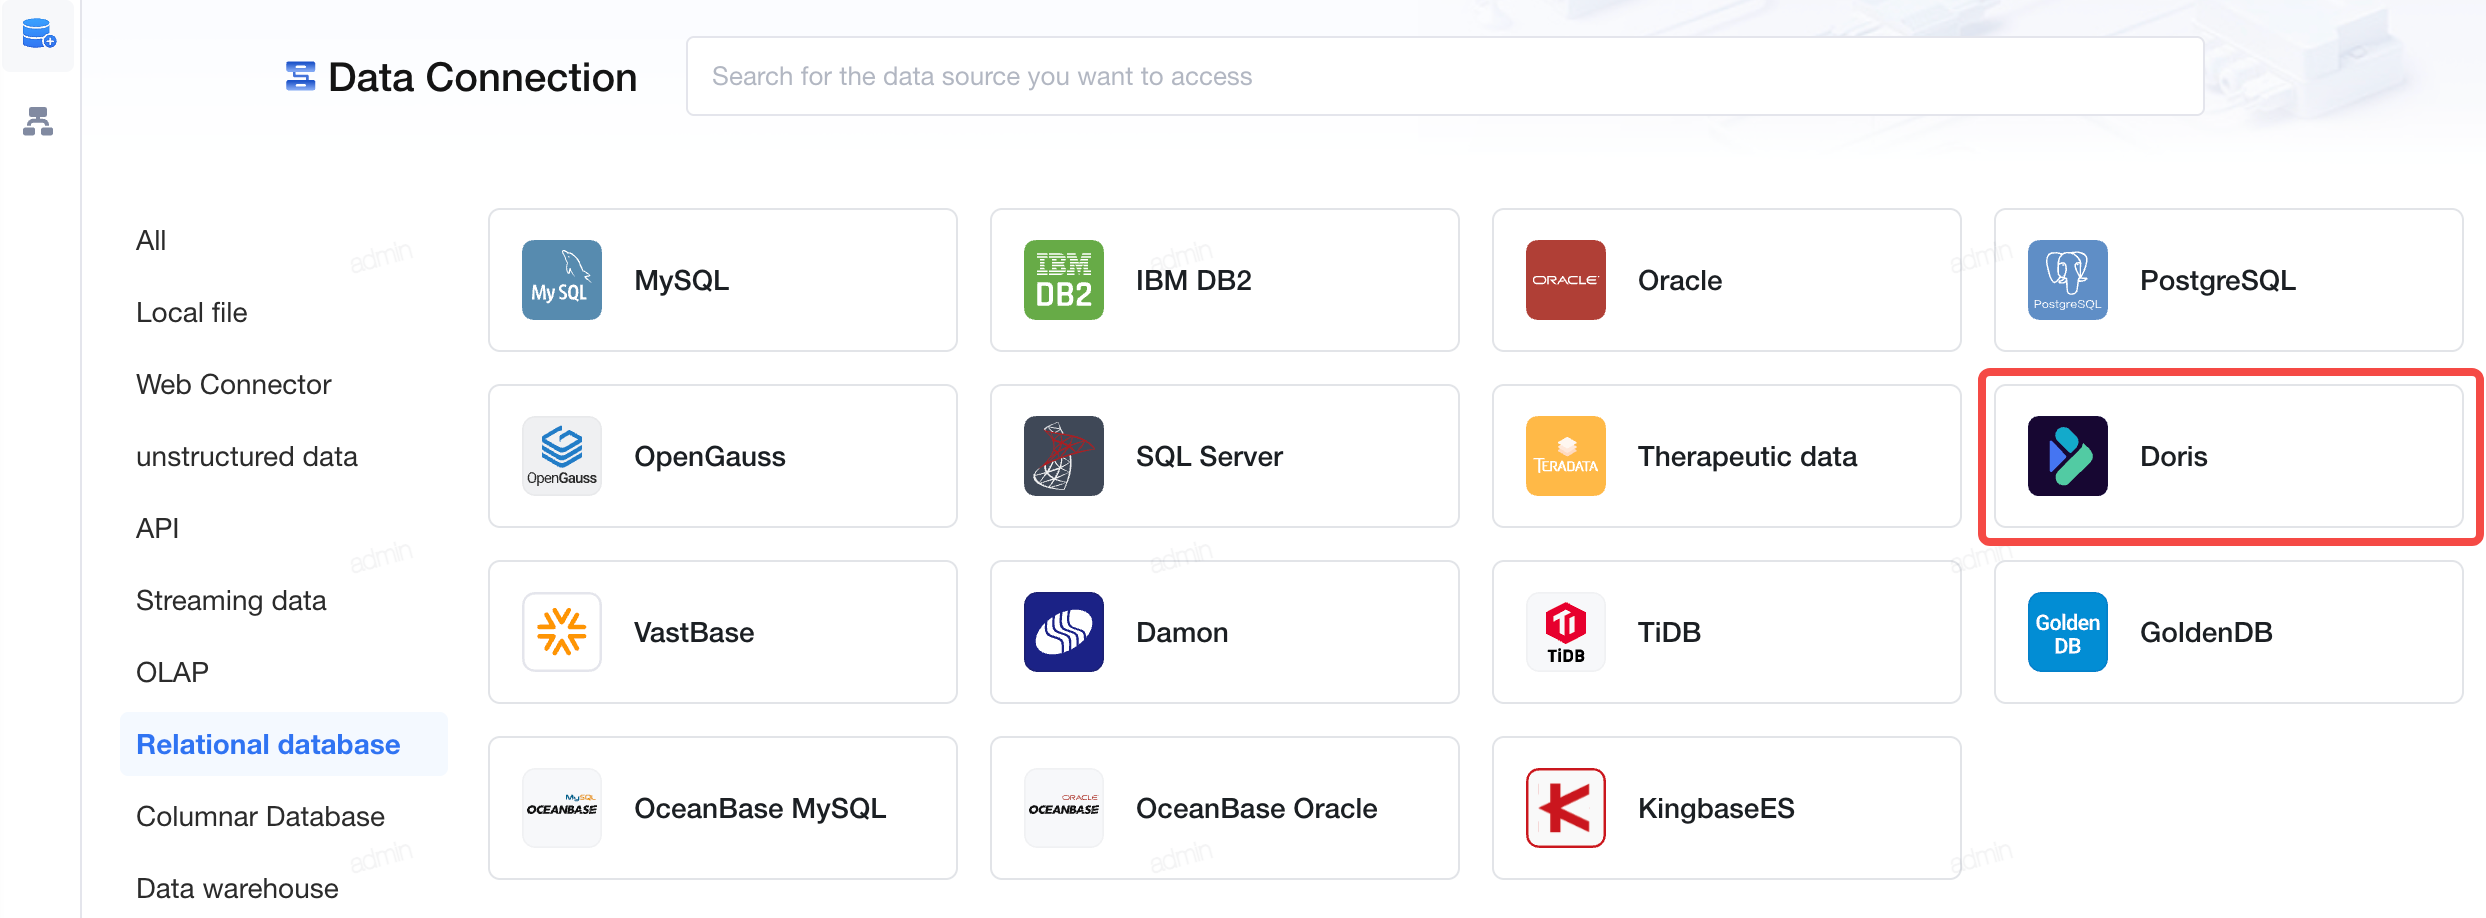Open the VastBase connection card

click(x=723, y=632)
